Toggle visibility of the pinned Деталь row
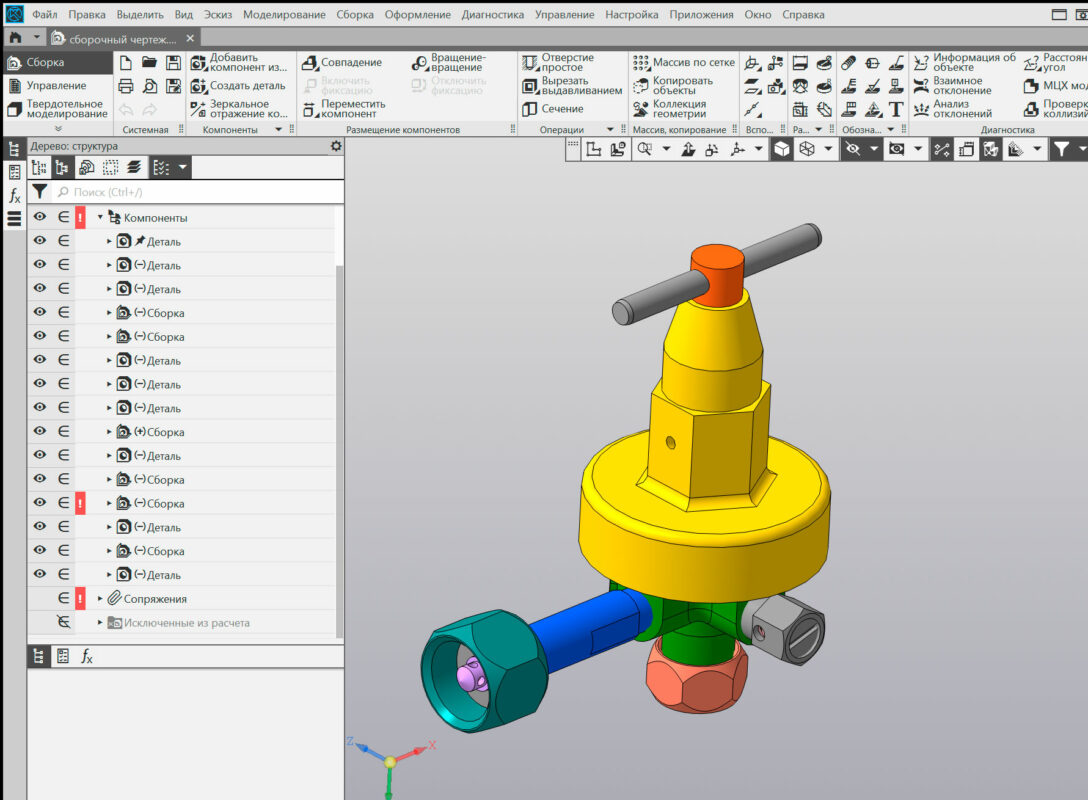Viewport: 1088px width, 800px height. click(x=40, y=241)
